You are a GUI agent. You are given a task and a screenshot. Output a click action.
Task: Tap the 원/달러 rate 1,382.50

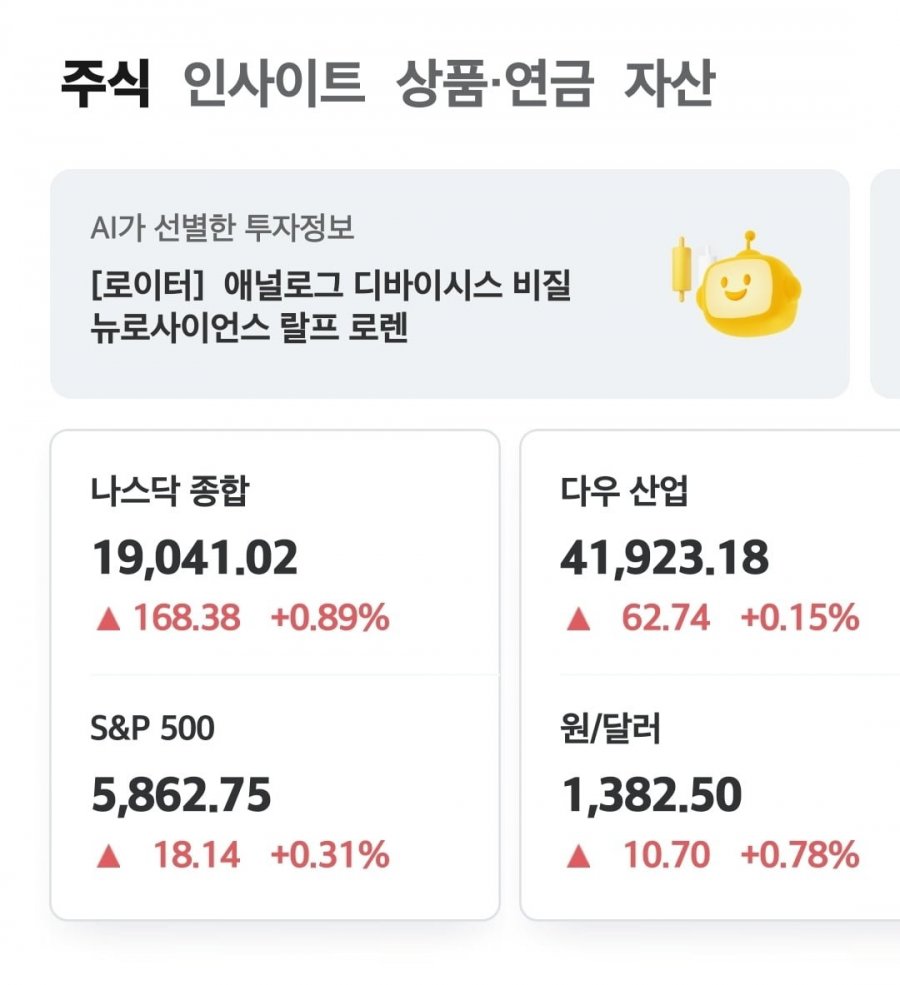pos(651,795)
